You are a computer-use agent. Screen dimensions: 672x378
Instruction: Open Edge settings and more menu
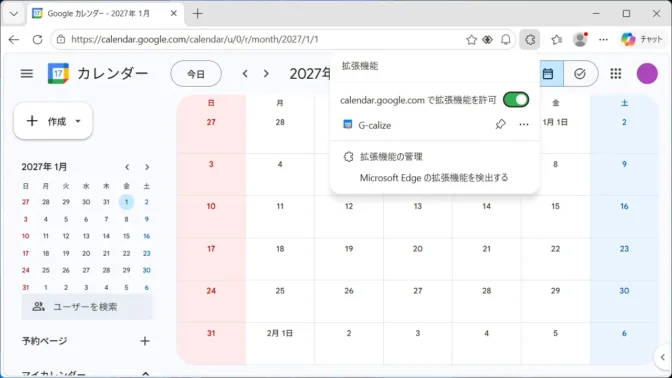click(603, 39)
